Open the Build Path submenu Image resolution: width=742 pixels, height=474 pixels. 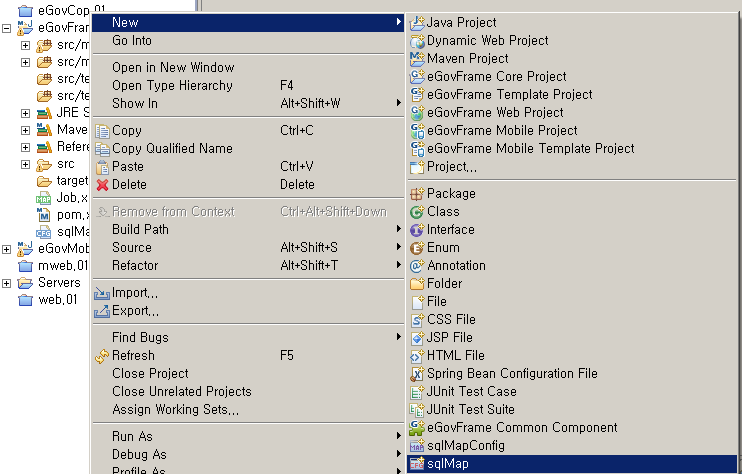pos(140,229)
